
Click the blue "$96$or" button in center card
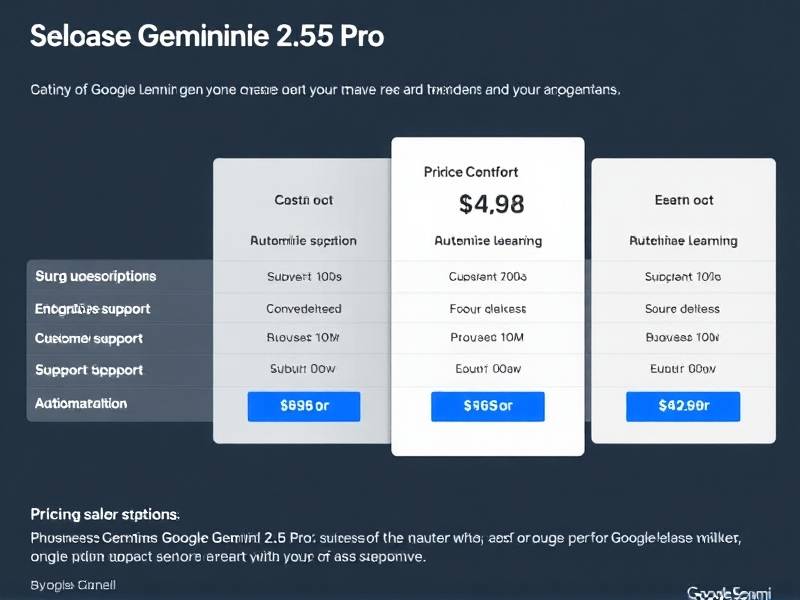click(x=487, y=406)
